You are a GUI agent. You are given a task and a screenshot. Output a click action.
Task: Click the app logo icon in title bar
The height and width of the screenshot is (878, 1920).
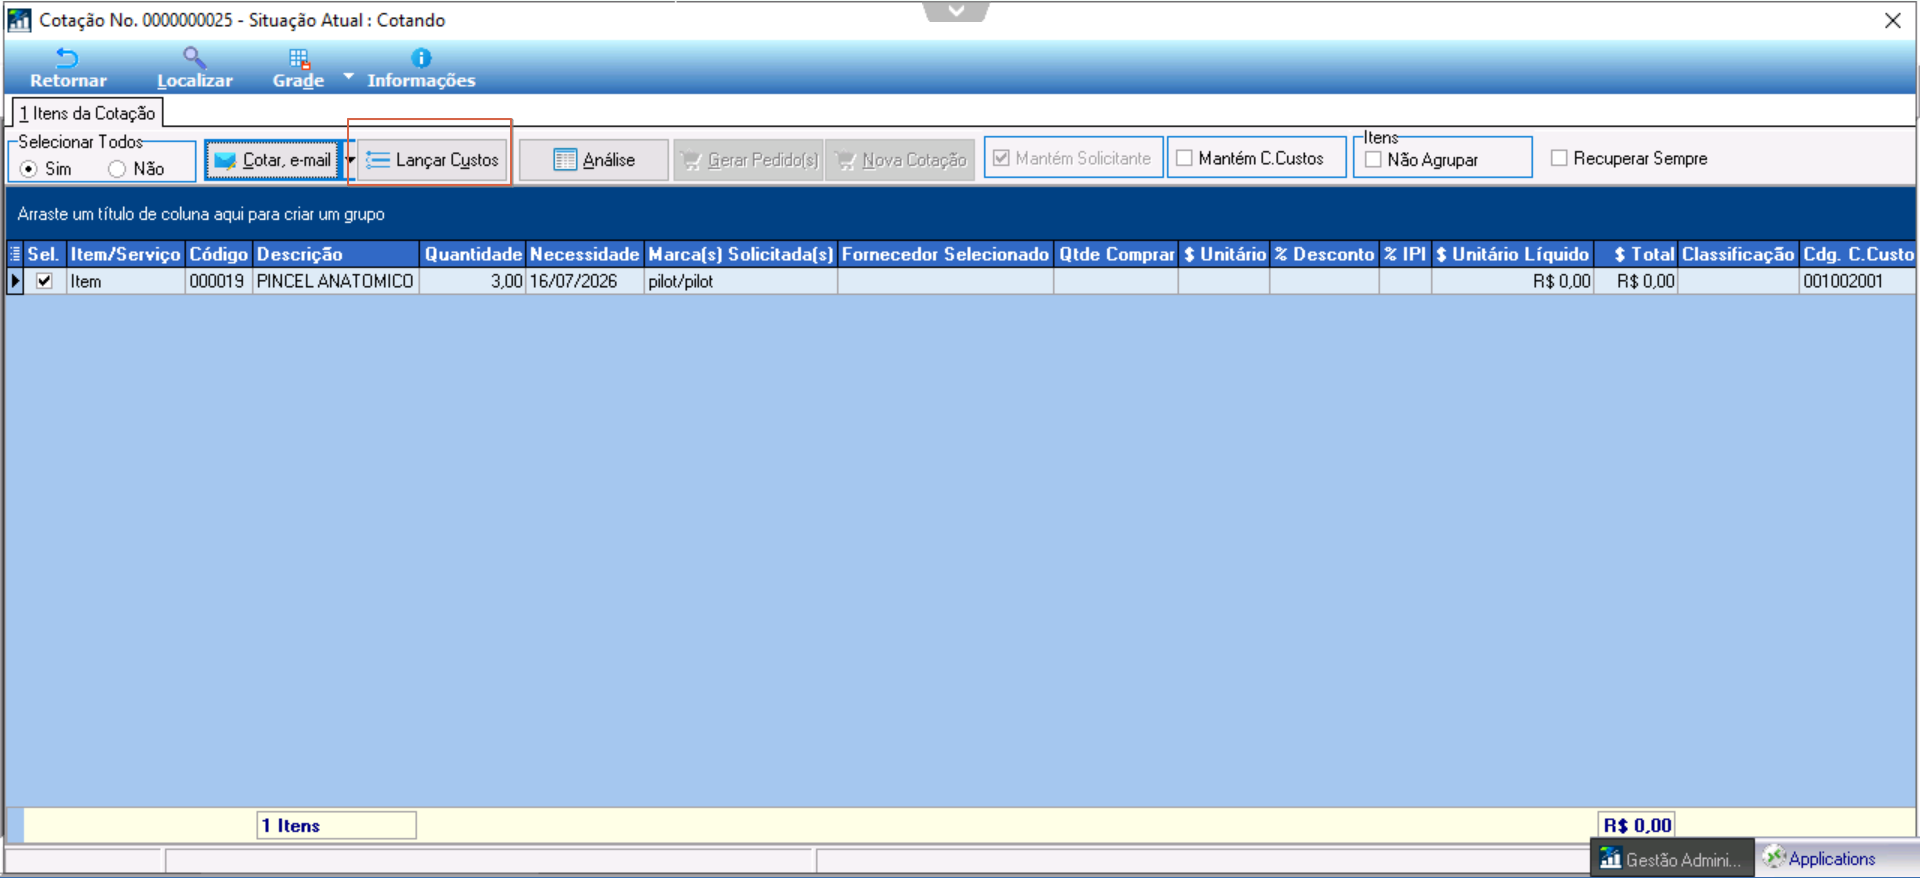click(19, 20)
